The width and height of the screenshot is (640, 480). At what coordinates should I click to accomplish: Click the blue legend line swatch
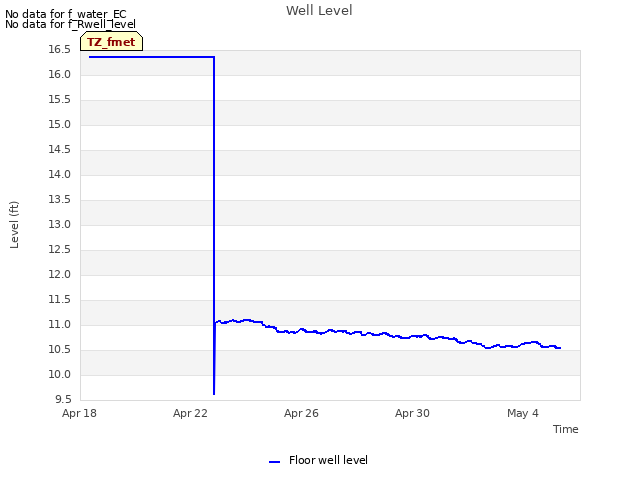[x=274, y=462]
